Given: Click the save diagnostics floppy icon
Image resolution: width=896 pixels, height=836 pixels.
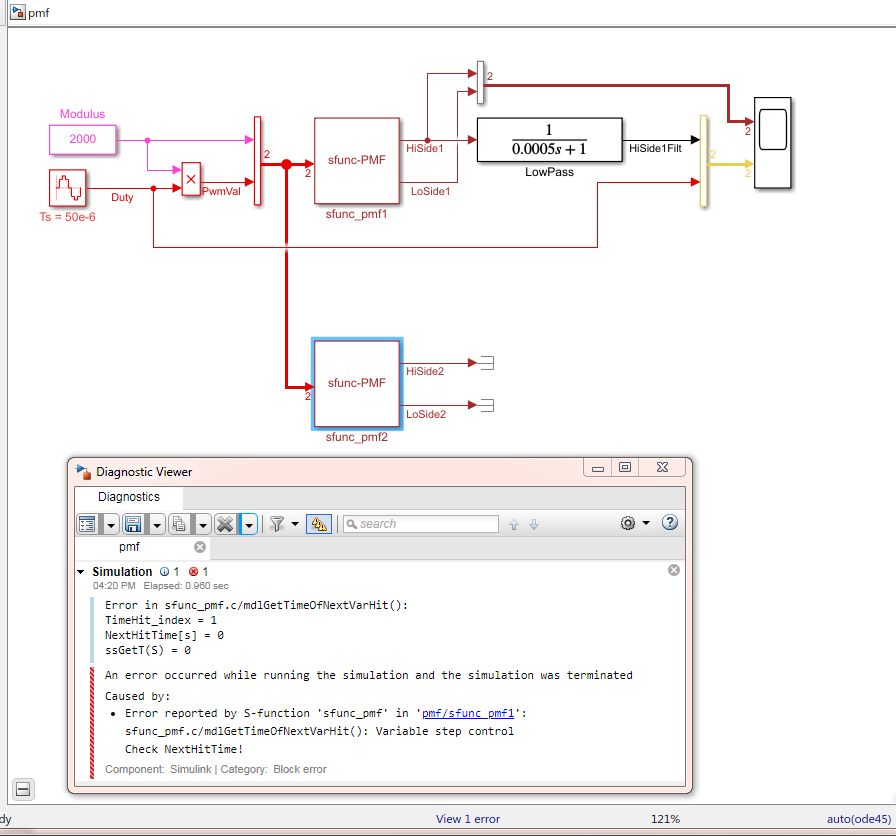Looking at the screenshot, I should pos(133,524).
